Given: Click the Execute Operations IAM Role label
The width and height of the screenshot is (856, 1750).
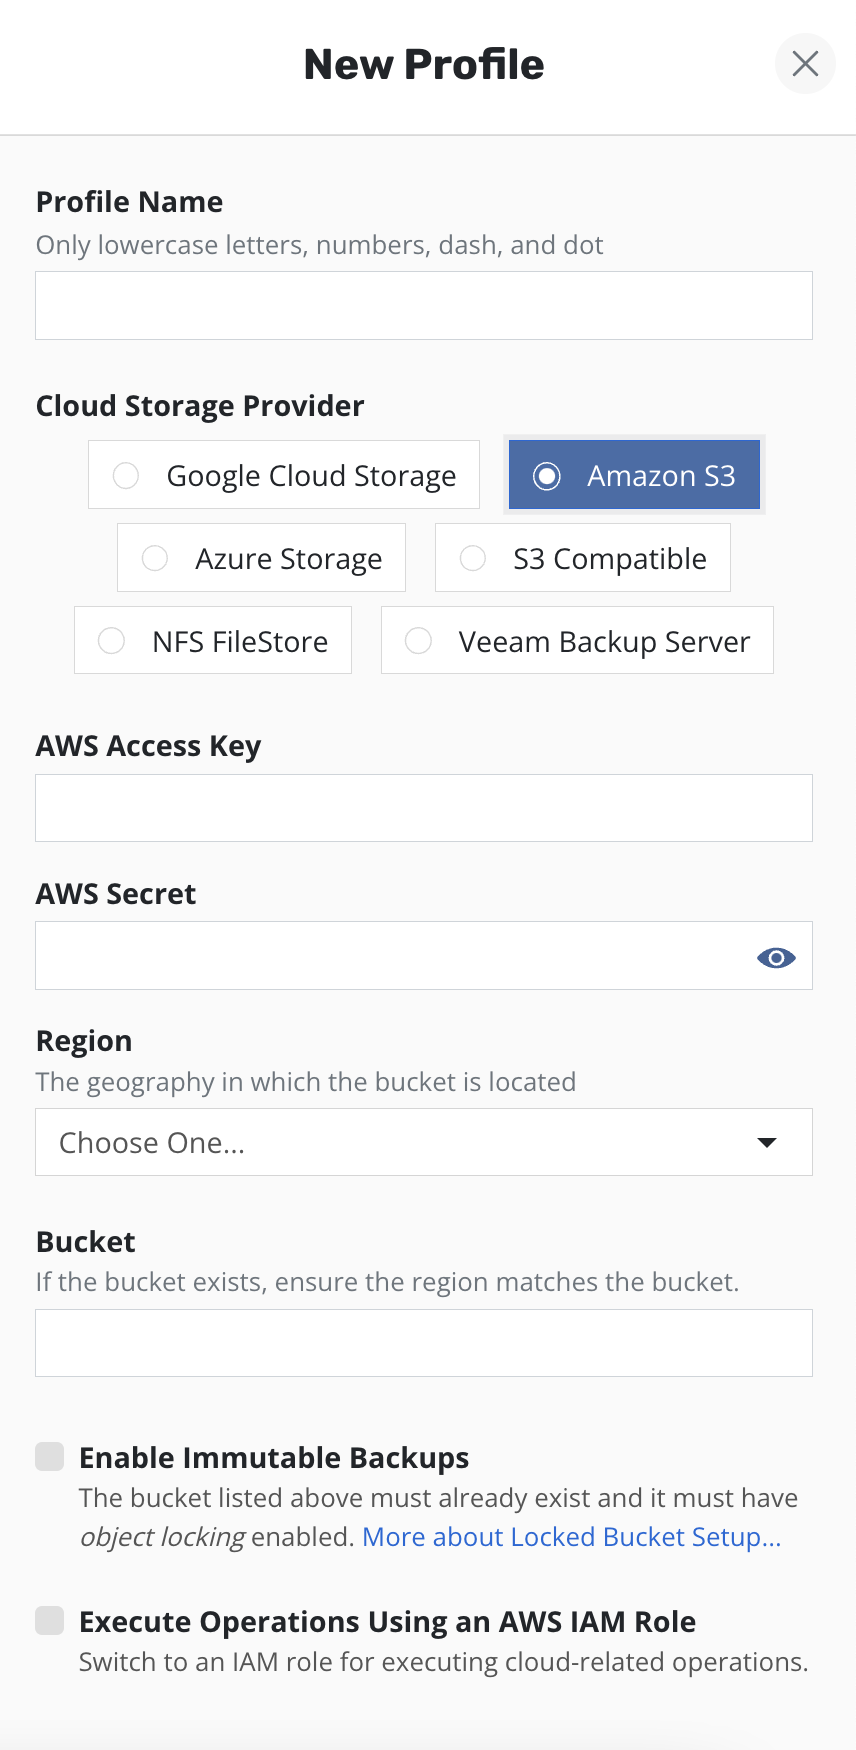Looking at the screenshot, I should (x=387, y=1622).
